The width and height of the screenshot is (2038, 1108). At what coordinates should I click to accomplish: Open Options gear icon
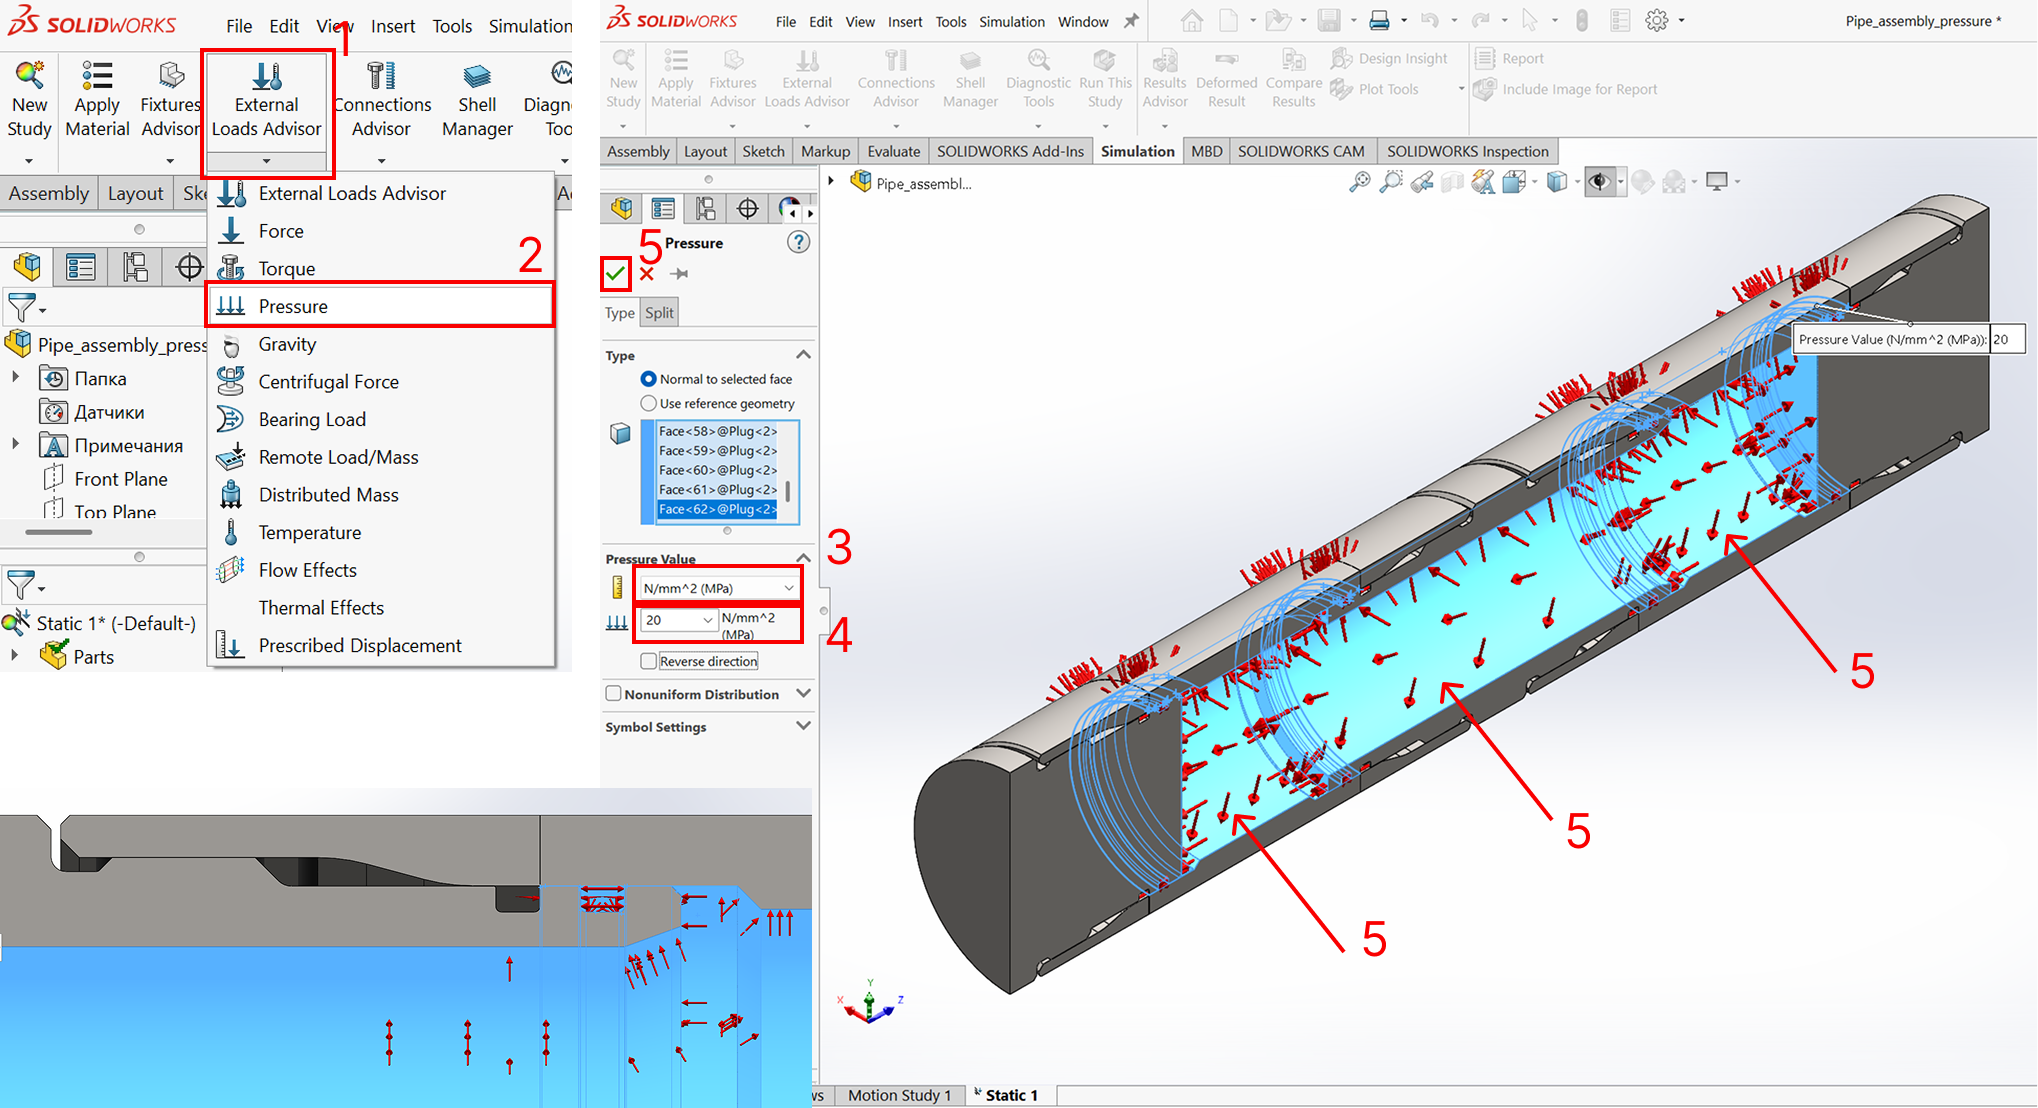click(x=1656, y=20)
